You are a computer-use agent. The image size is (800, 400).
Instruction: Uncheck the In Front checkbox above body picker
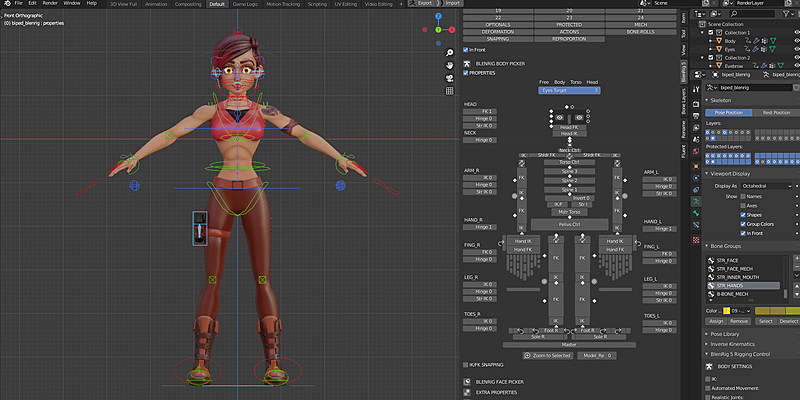(468, 48)
